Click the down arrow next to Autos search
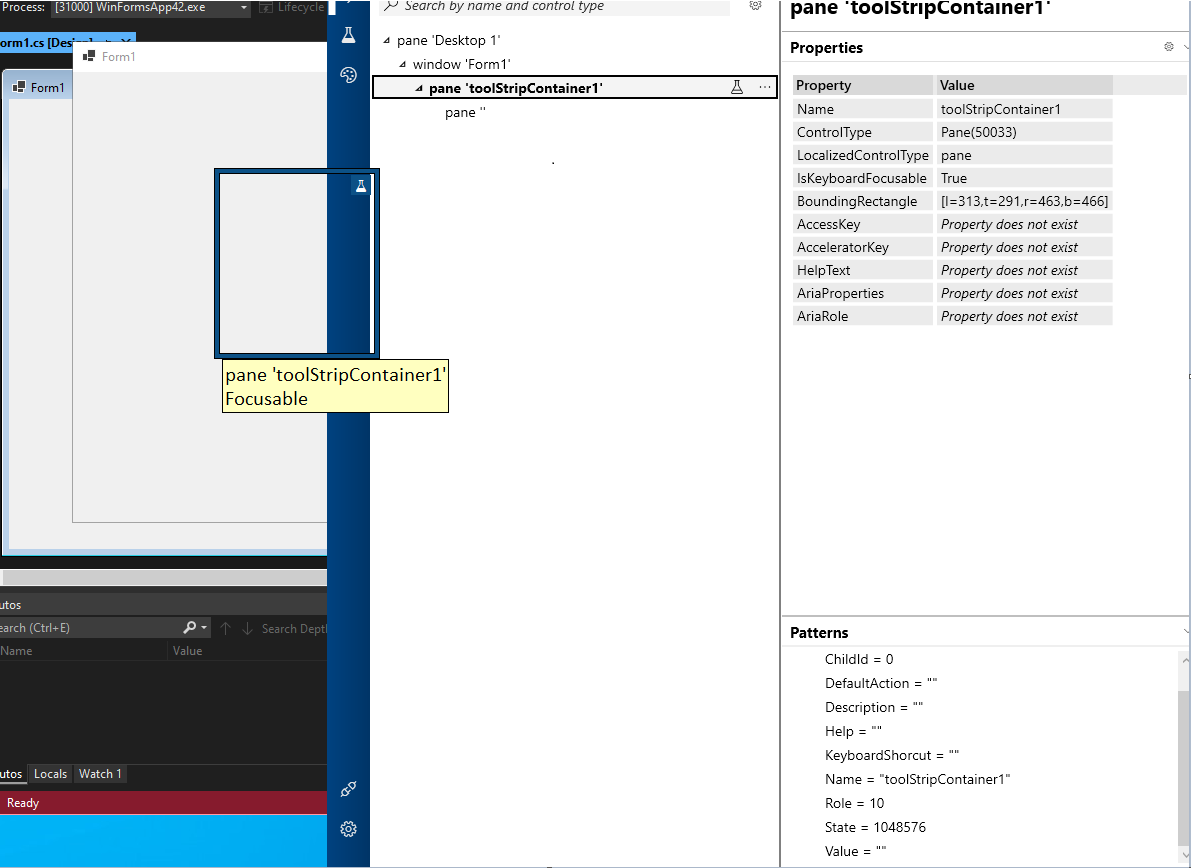Screen dimensions: 1192x868 247,628
